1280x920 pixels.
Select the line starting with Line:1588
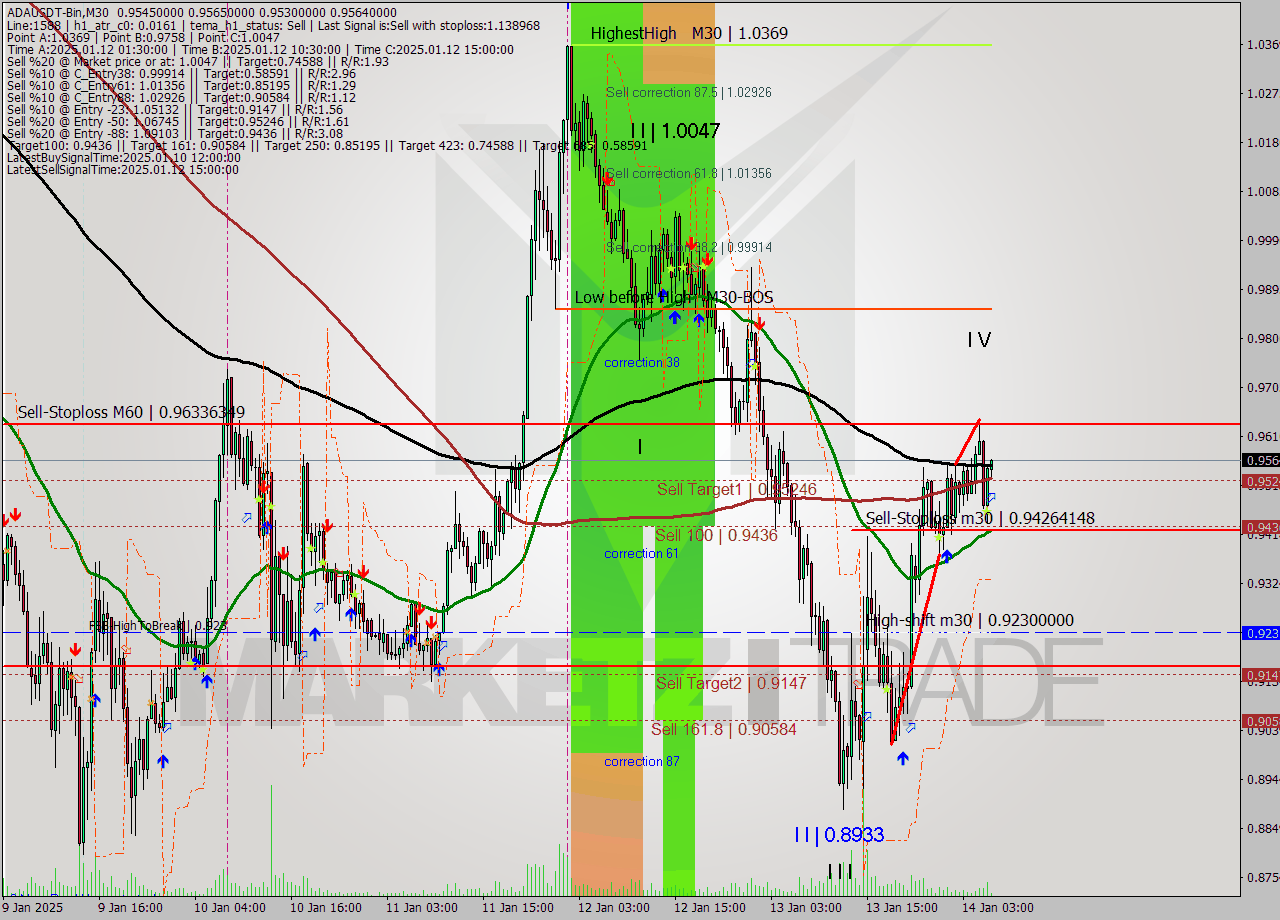(273, 25)
